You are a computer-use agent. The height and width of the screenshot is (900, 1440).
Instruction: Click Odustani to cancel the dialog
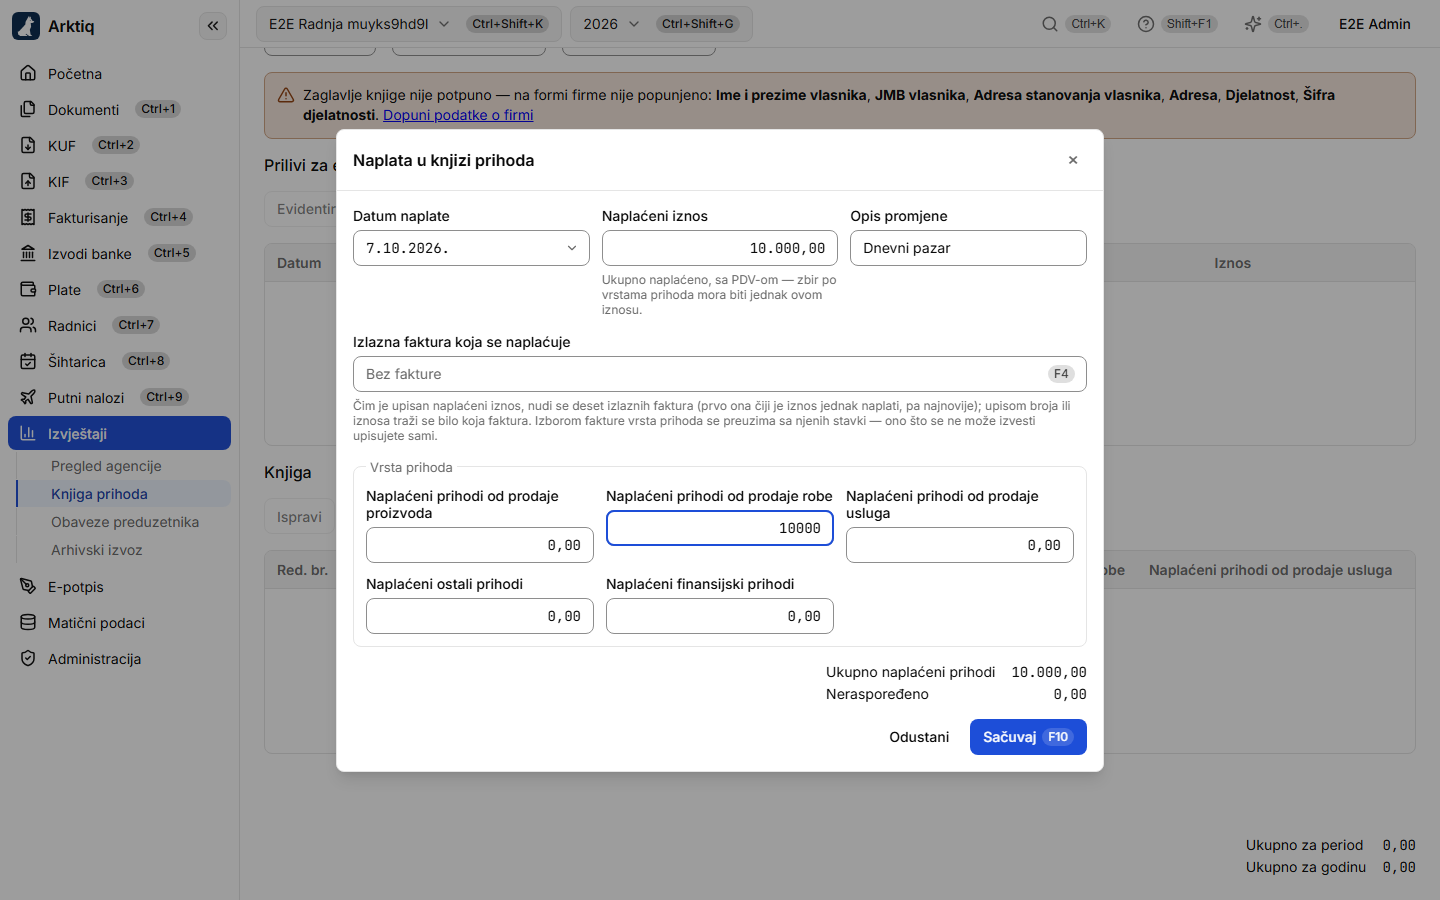[919, 737]
